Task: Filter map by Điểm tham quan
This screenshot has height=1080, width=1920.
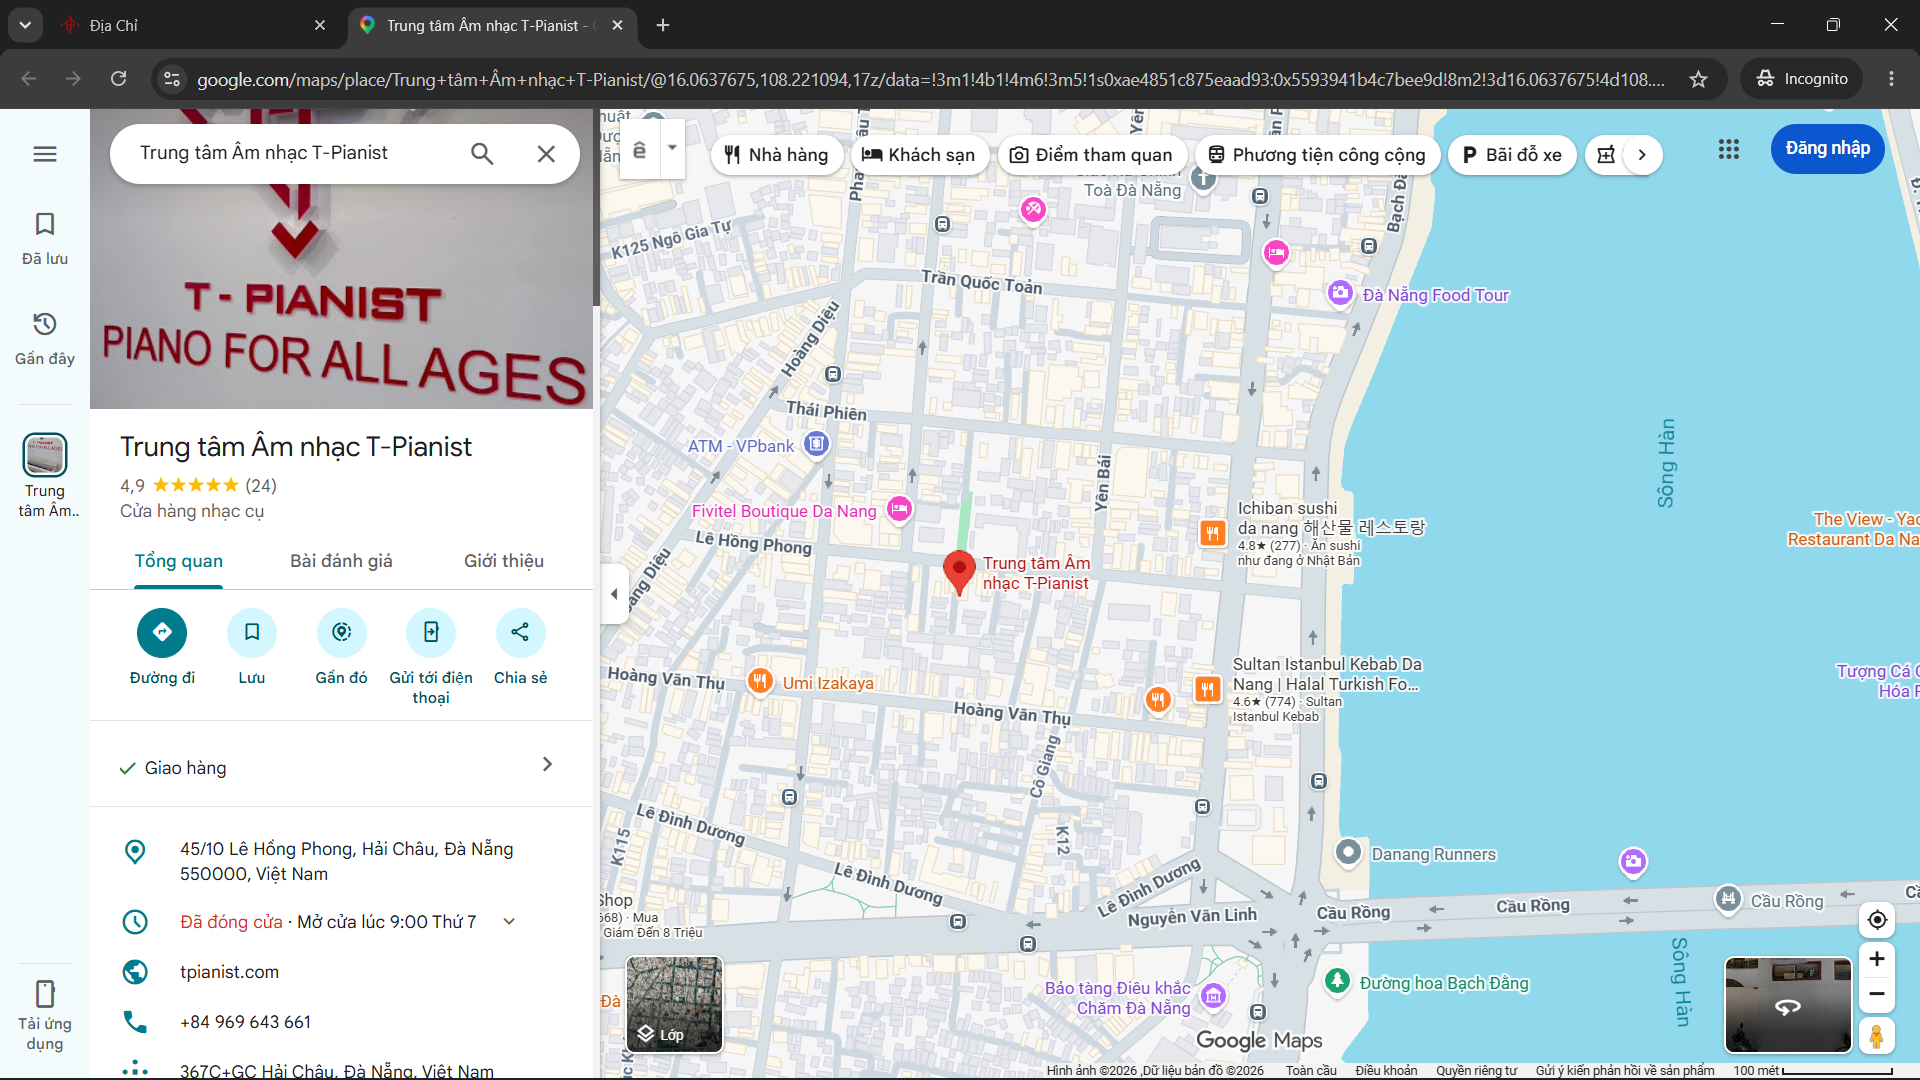Action: pyautogui.click(x=1092, y=155)
